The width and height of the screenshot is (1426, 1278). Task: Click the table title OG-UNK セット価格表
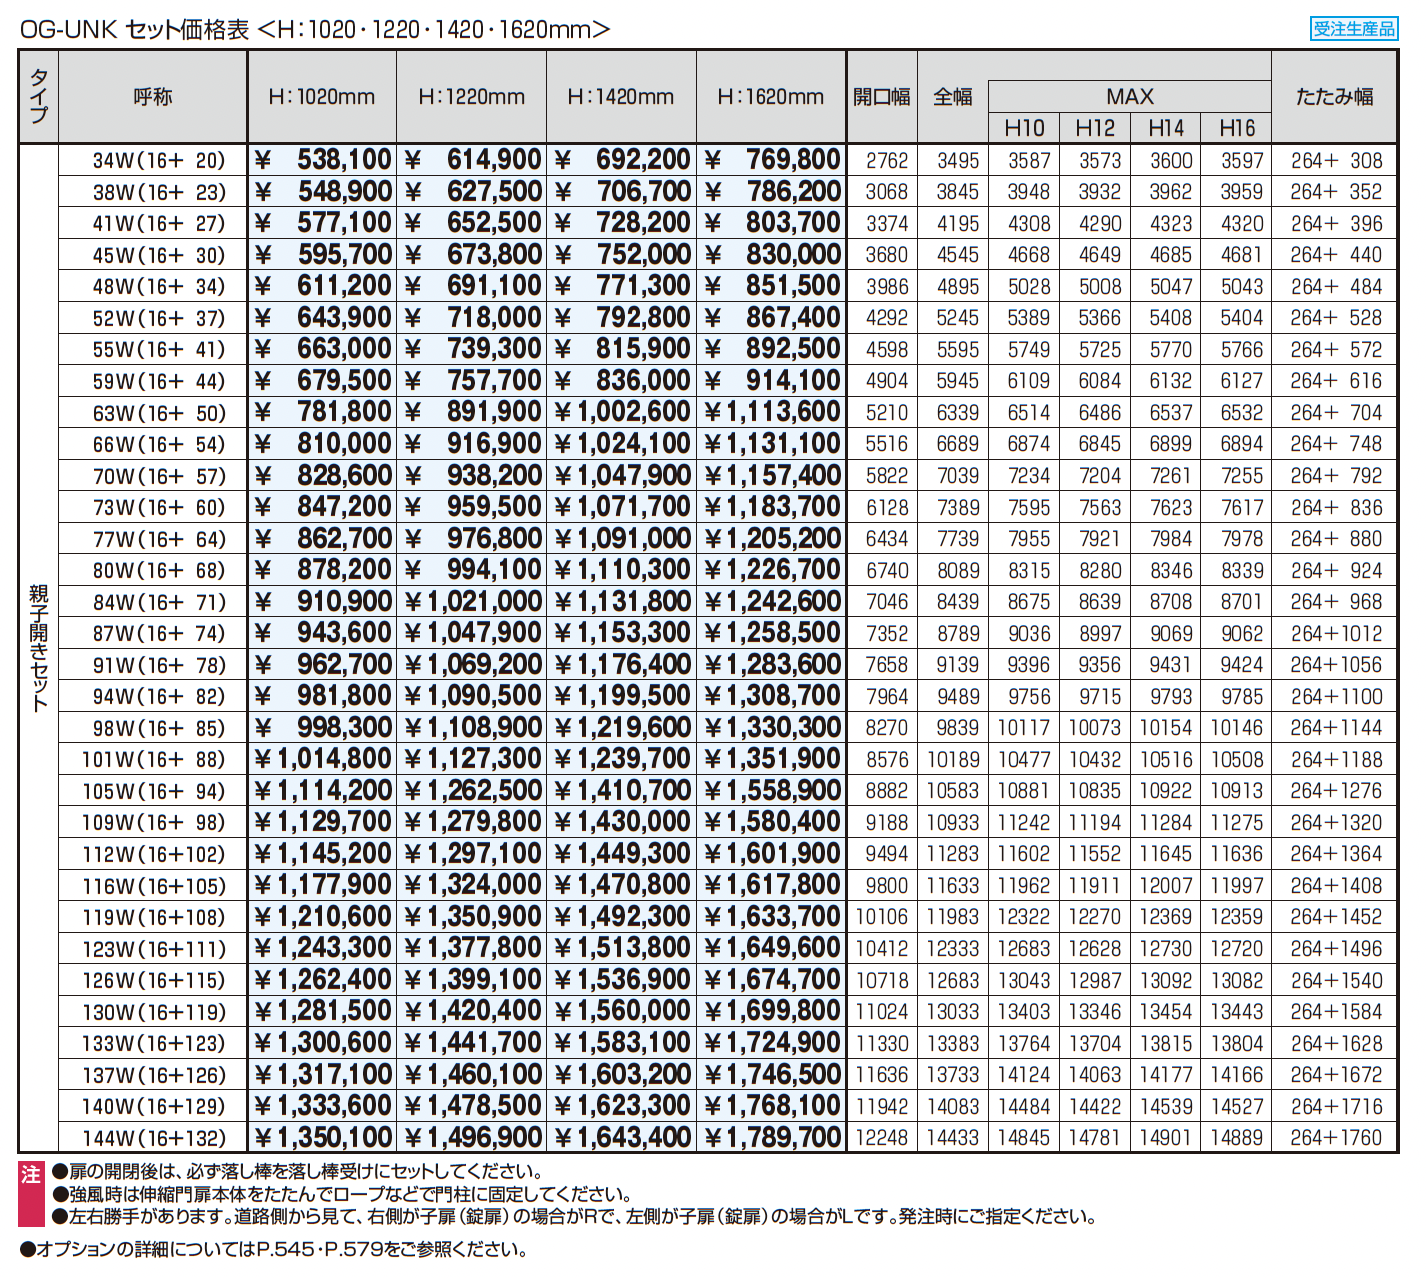134,30
